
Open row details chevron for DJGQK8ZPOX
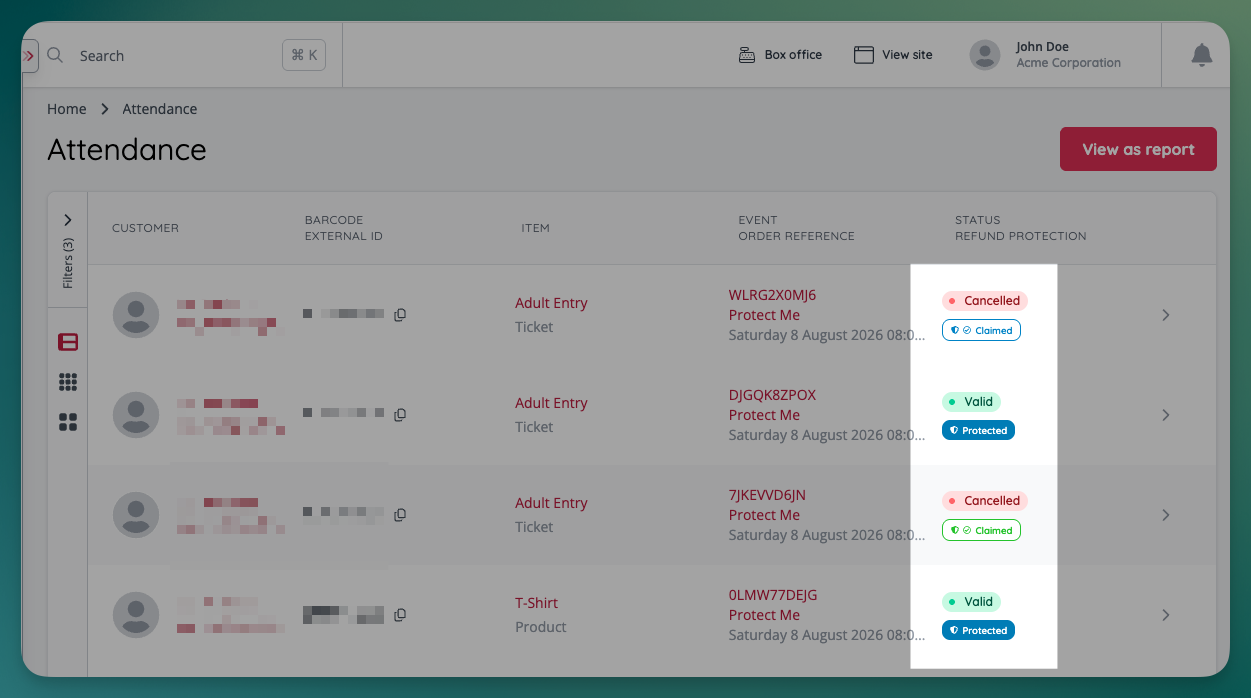coord(1165,415)
